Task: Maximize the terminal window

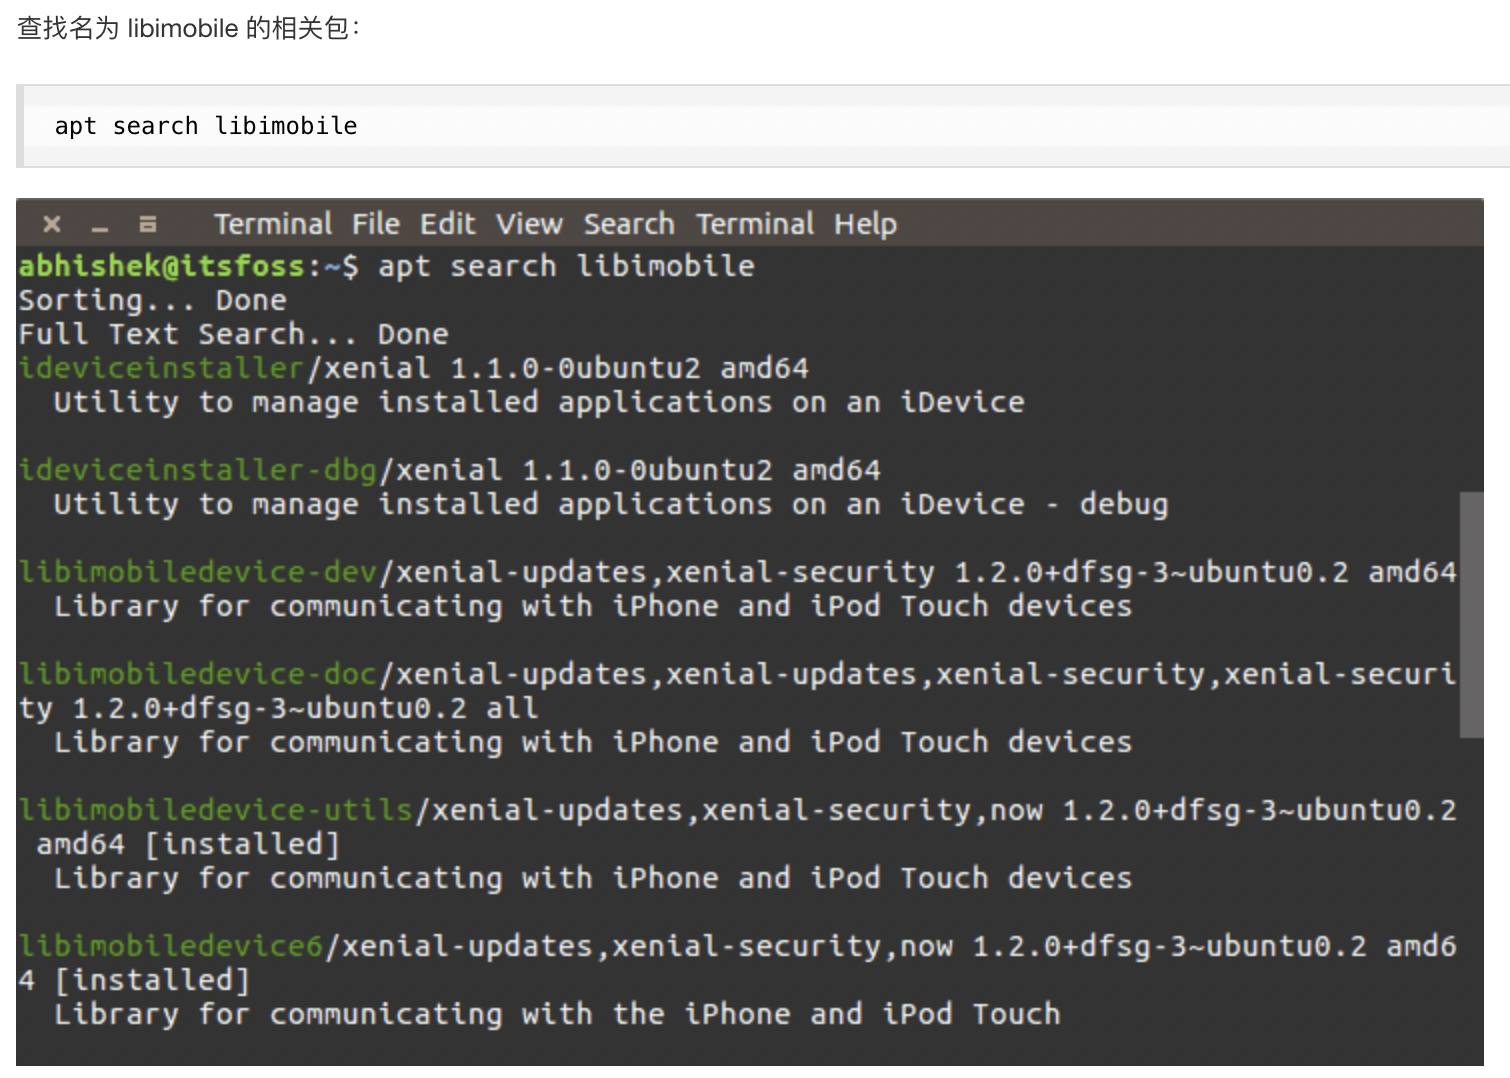Action: 147,224
